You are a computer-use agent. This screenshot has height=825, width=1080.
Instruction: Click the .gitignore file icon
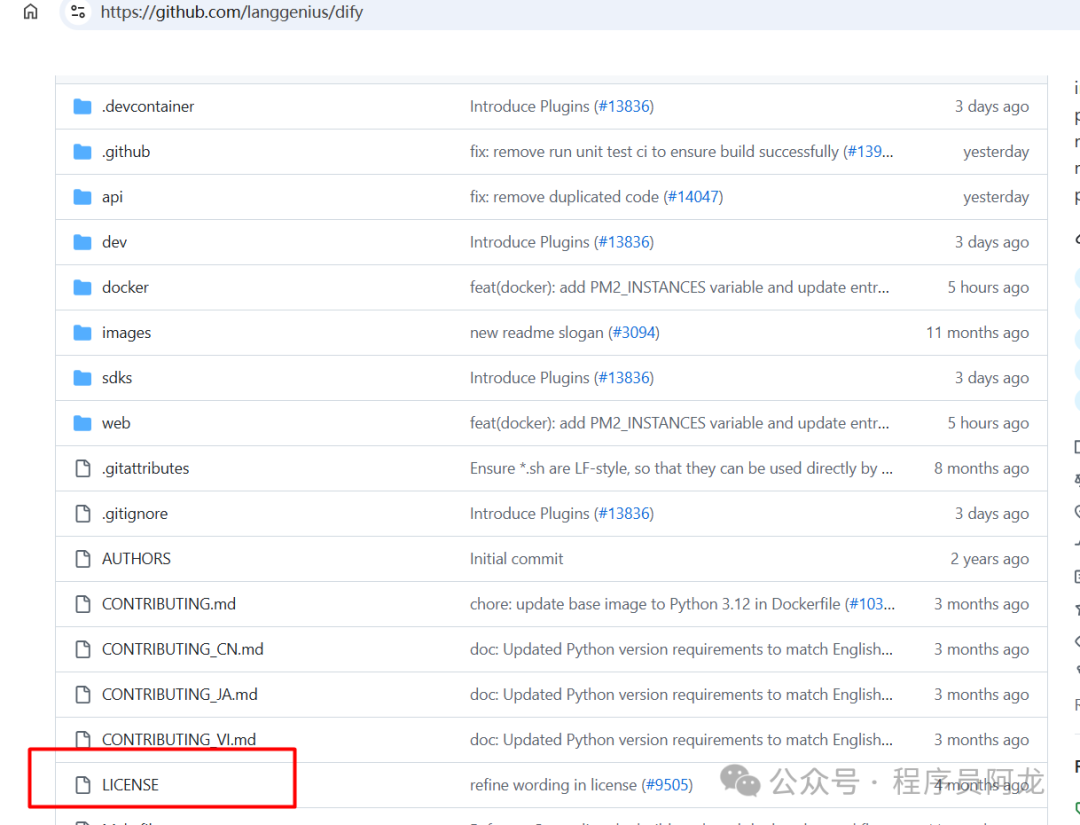coord(83,514)
